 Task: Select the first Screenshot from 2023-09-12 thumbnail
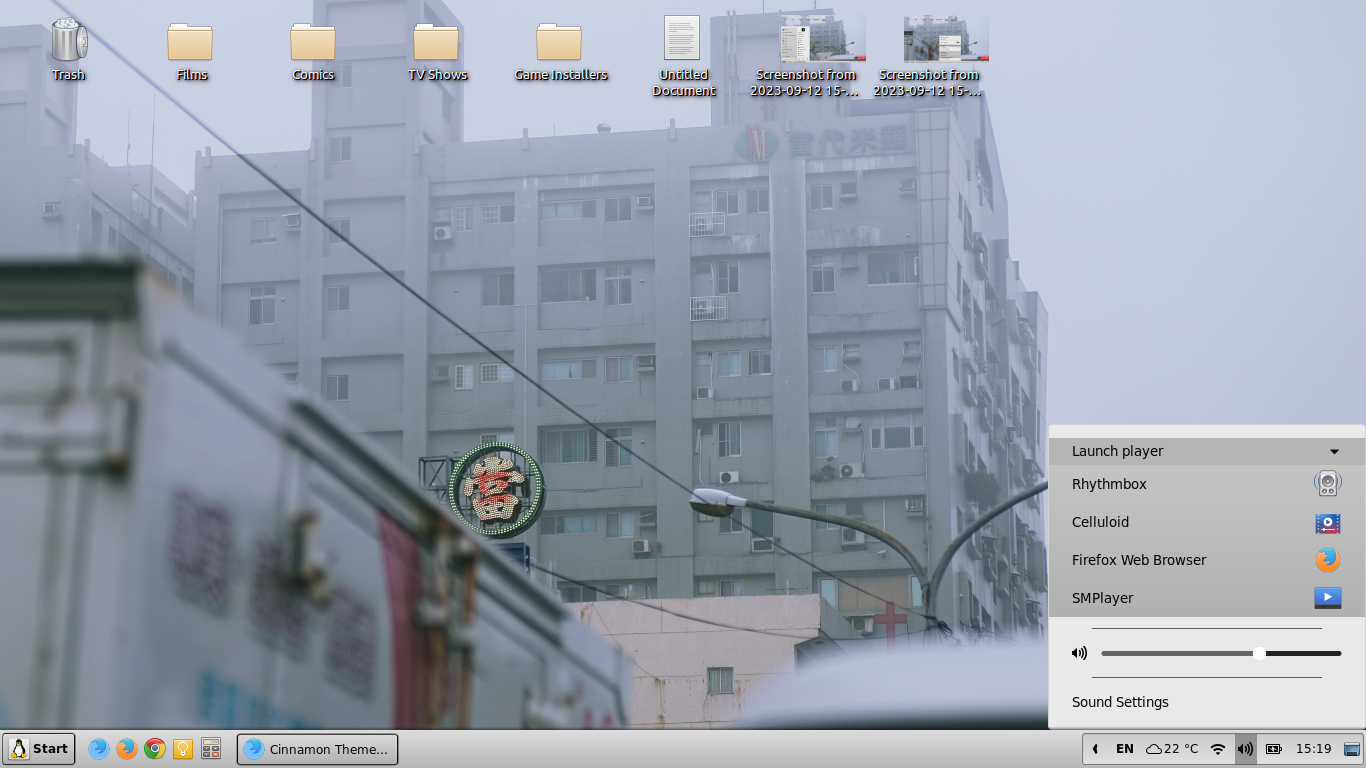[x=822, y=38]
